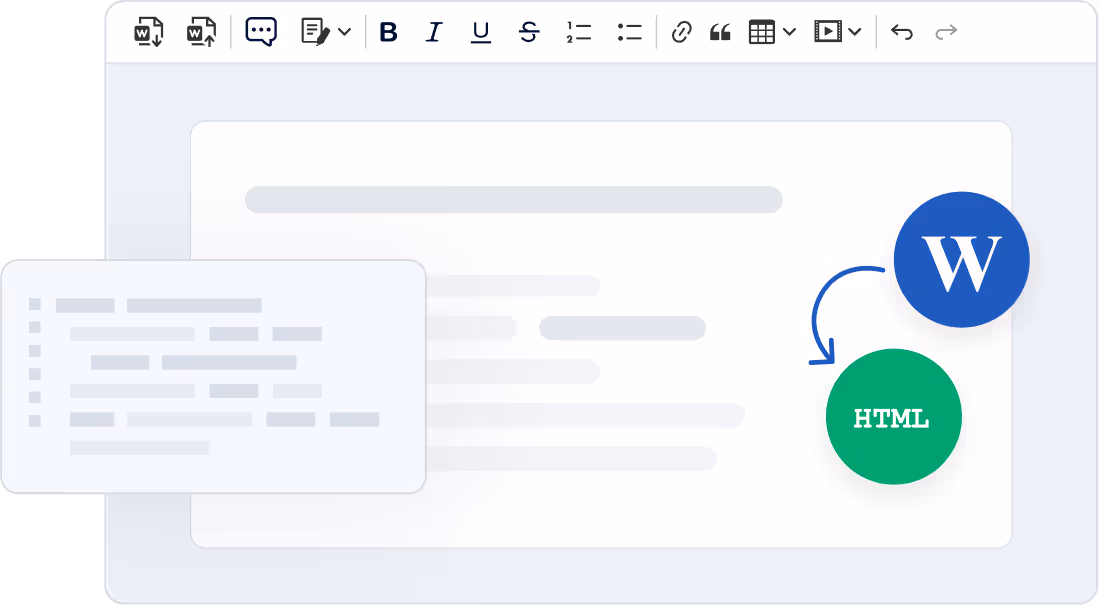
Task: Click the Insert Table grid icon
Action: (762, 32)
